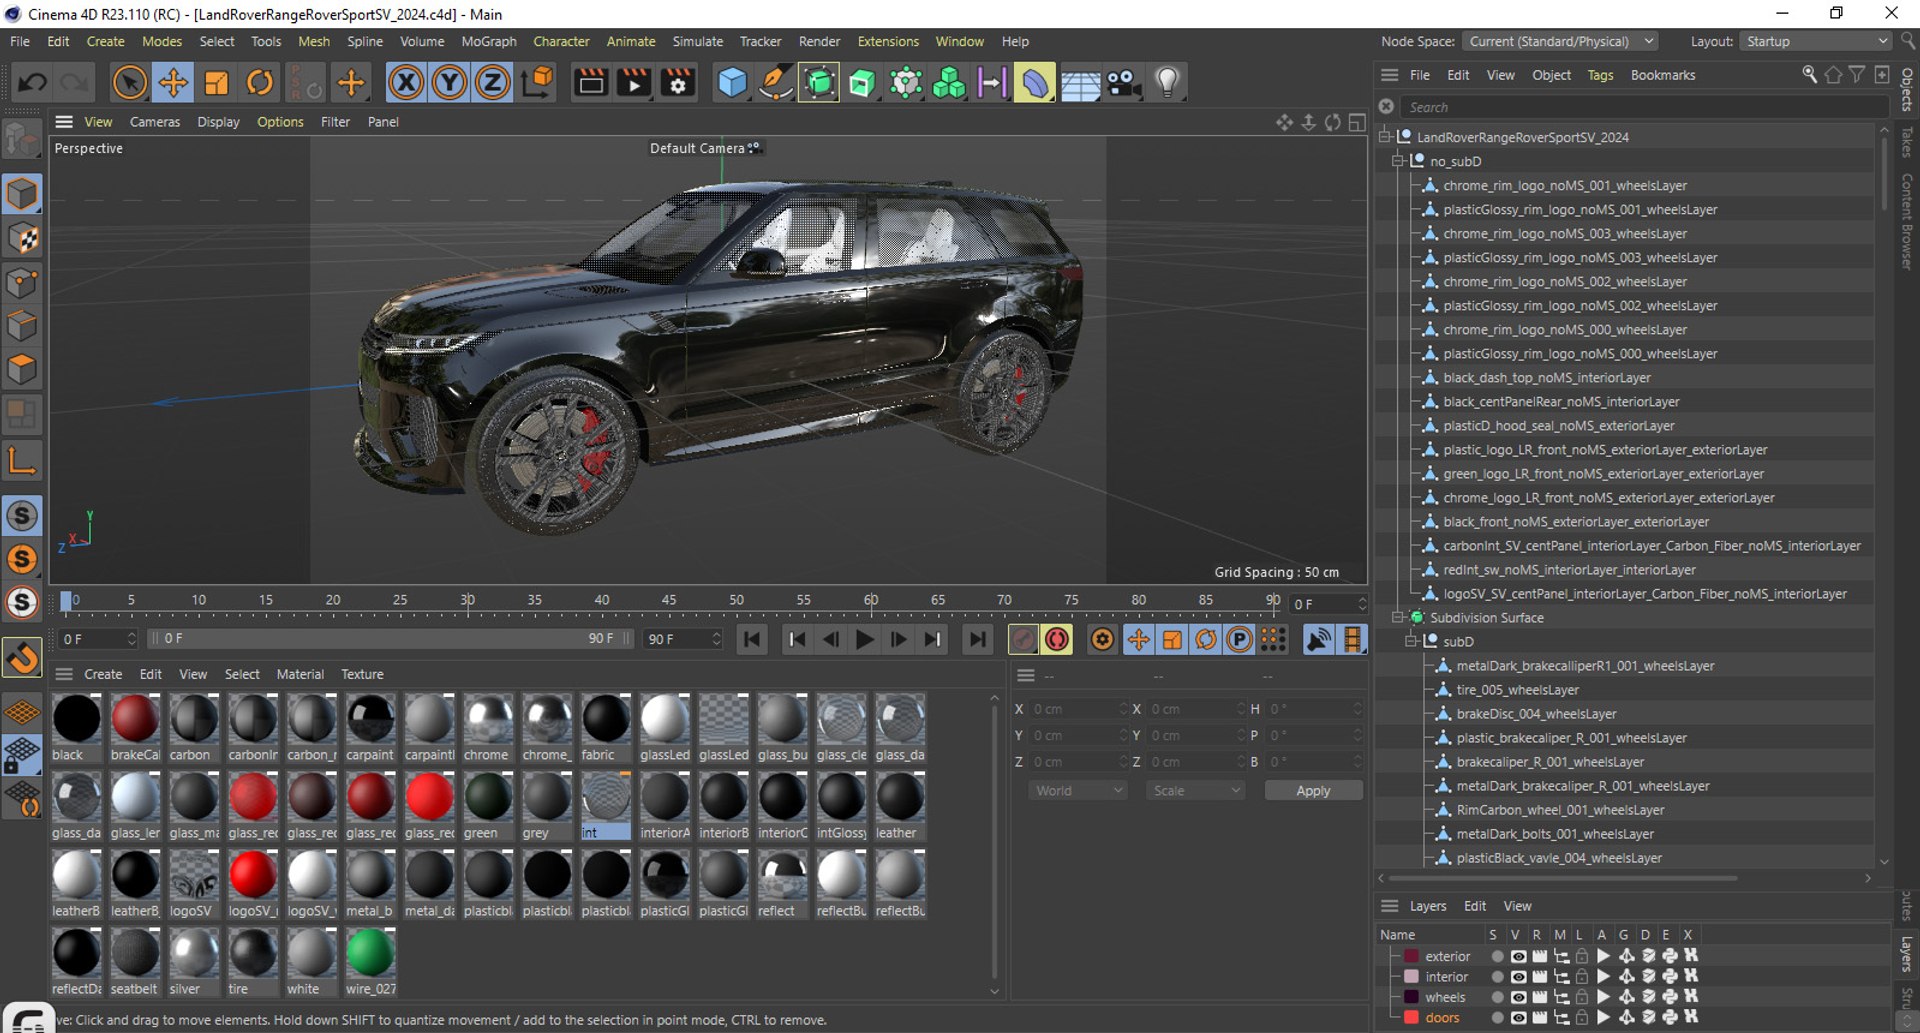Open the MoGraph menu
Image resolution: width=1920 pixels, height=1033 pixels.
[x=488, y=41]
